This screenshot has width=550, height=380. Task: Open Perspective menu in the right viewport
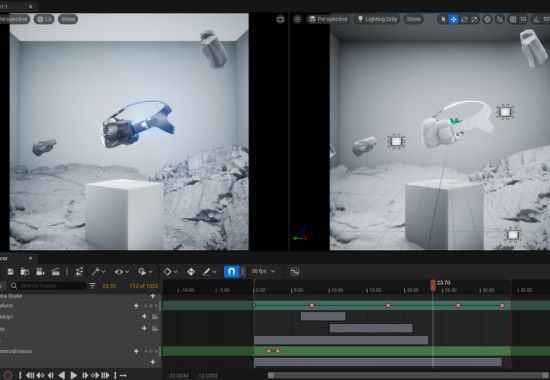point(328,19)
